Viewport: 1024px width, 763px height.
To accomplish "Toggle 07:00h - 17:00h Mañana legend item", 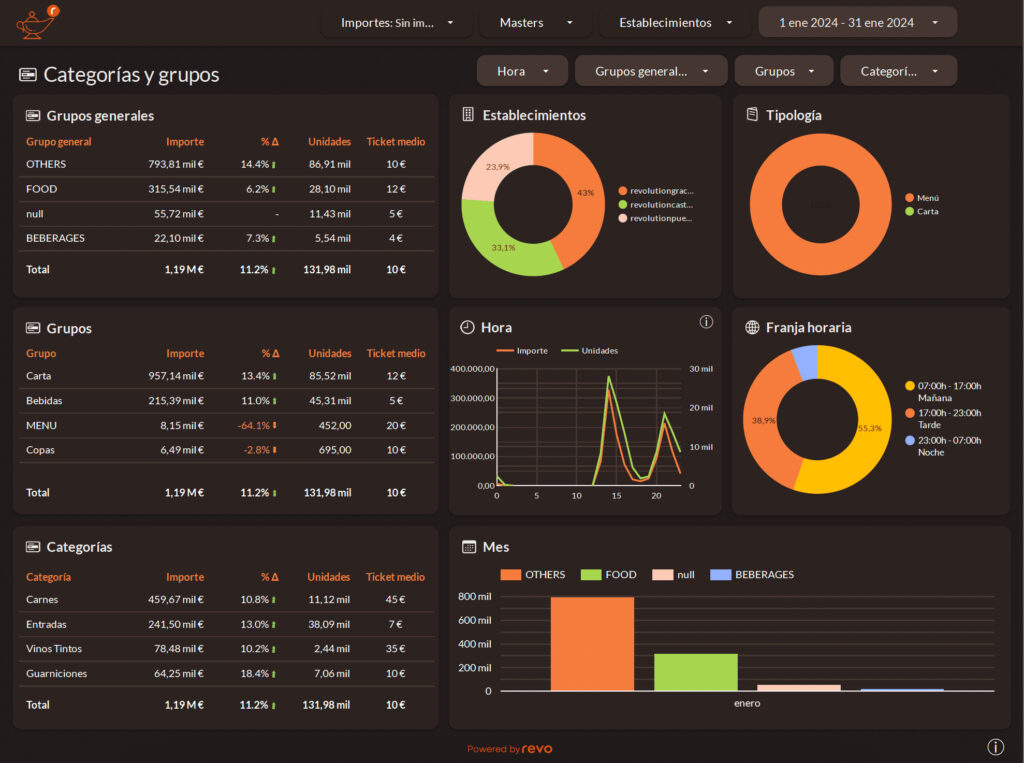I will 944,392.
